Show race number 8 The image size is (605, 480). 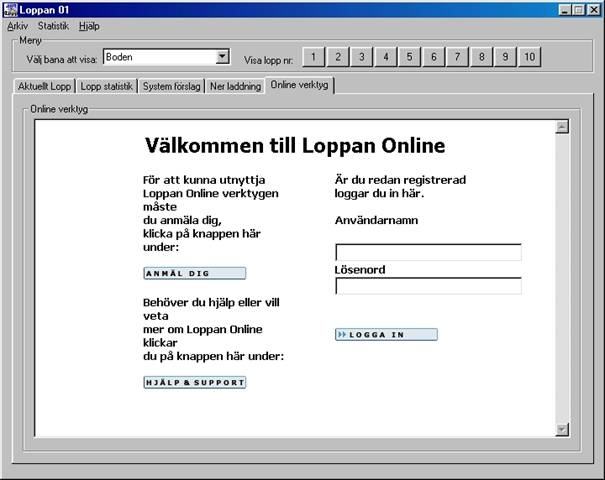pyautogui.click(x=481, y=57)
